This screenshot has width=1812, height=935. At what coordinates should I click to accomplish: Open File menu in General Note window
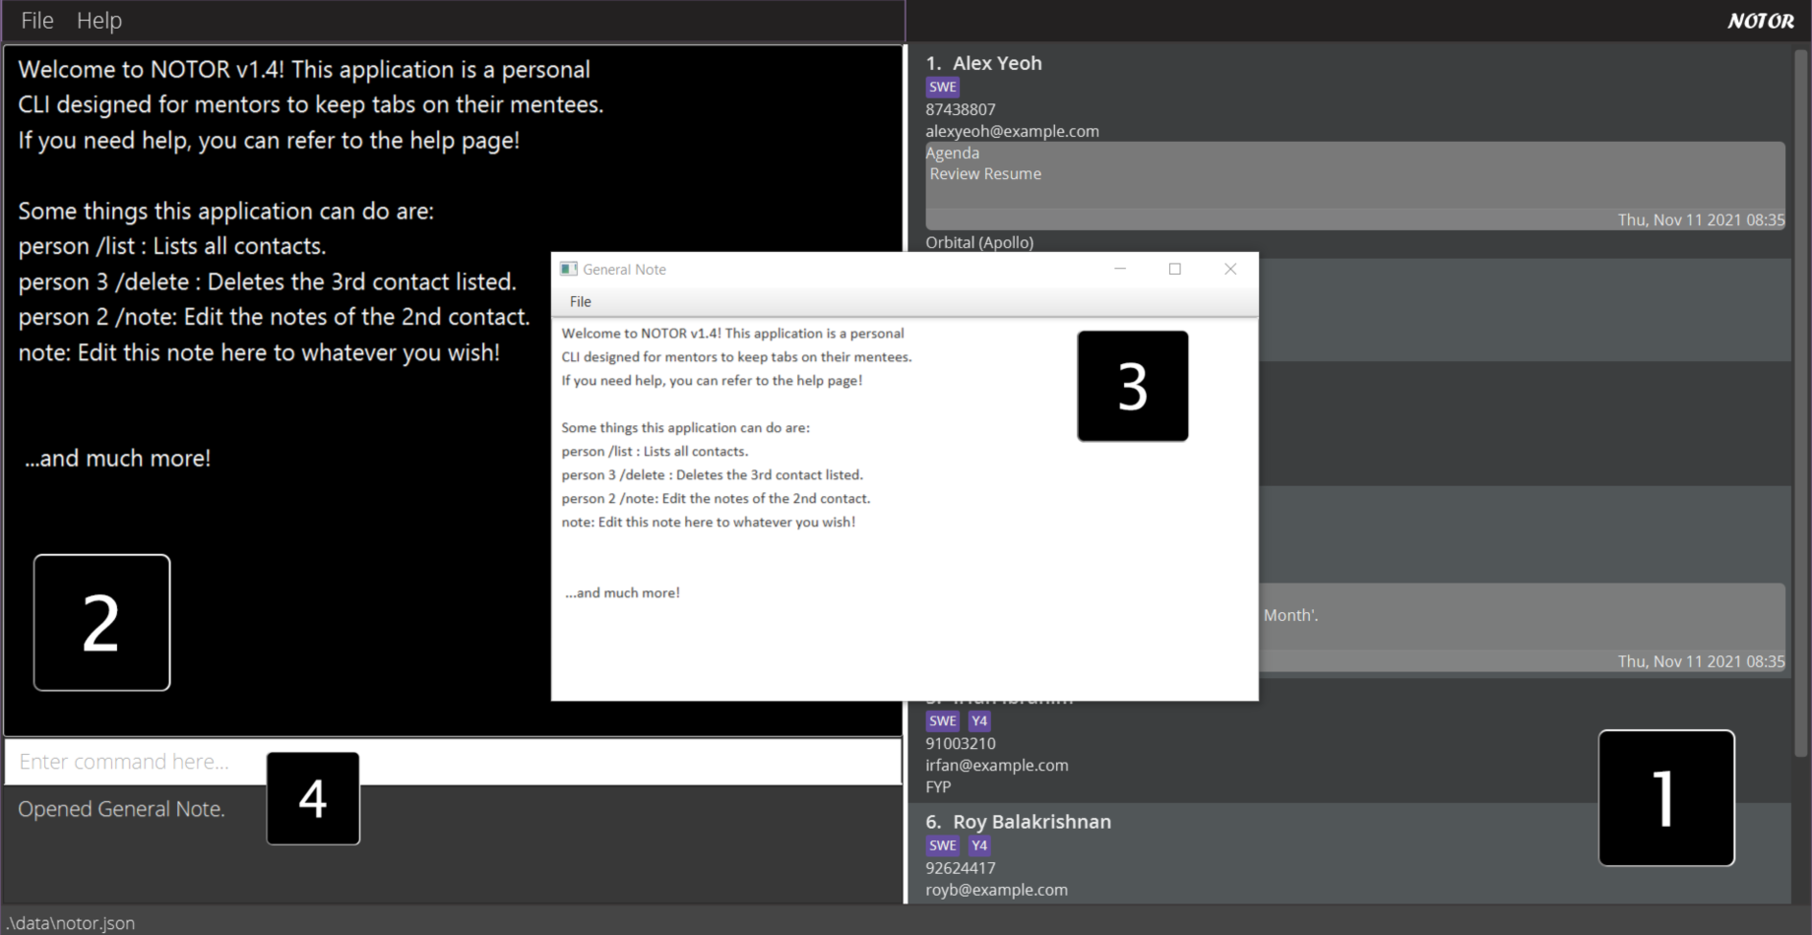(x=580, y=301)
